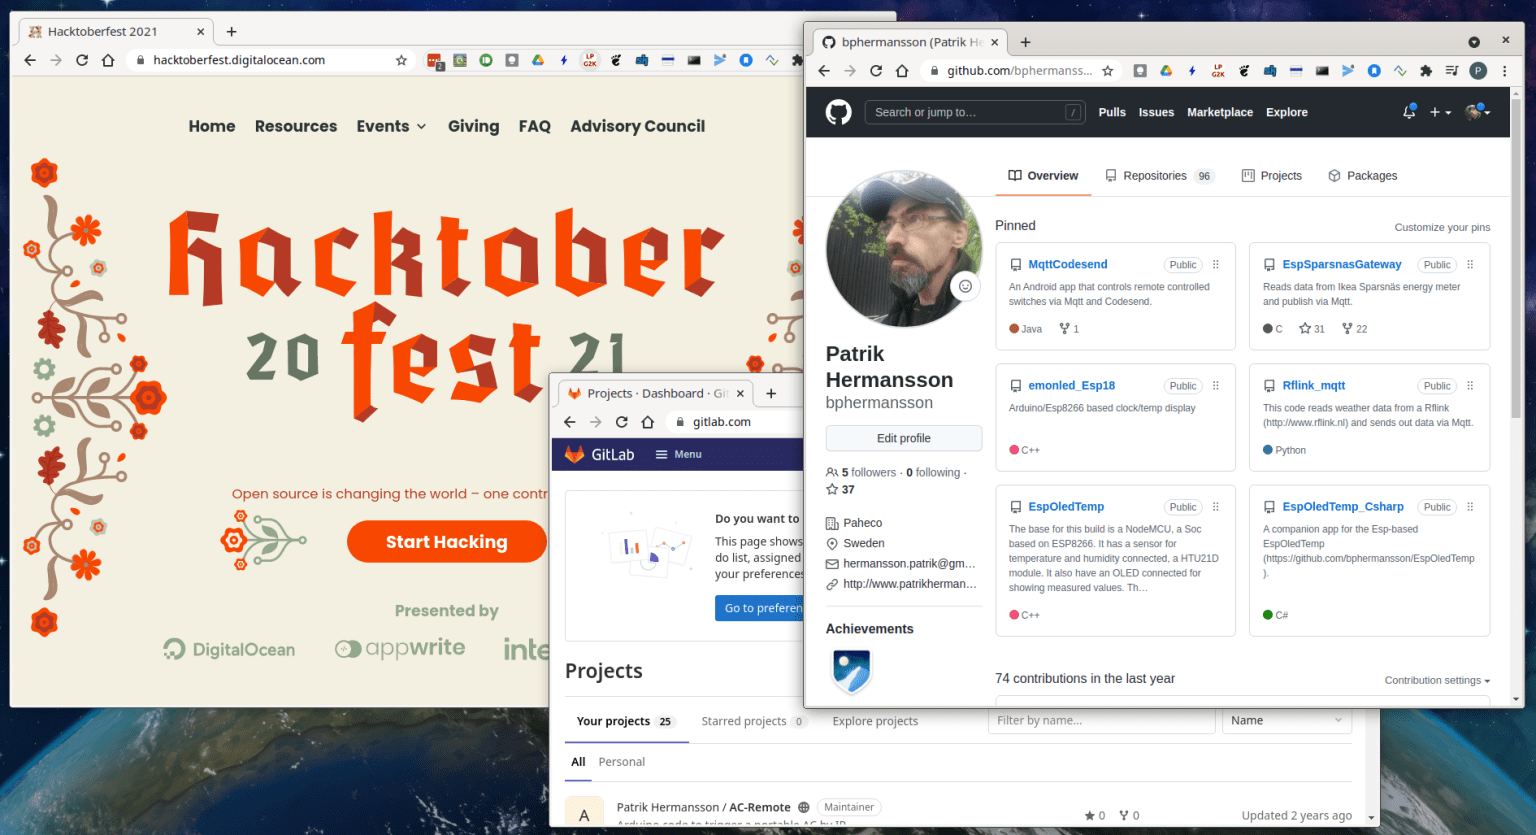Click the Edit profile button
Screen dimensions: 1536x835
click(903, 438)
